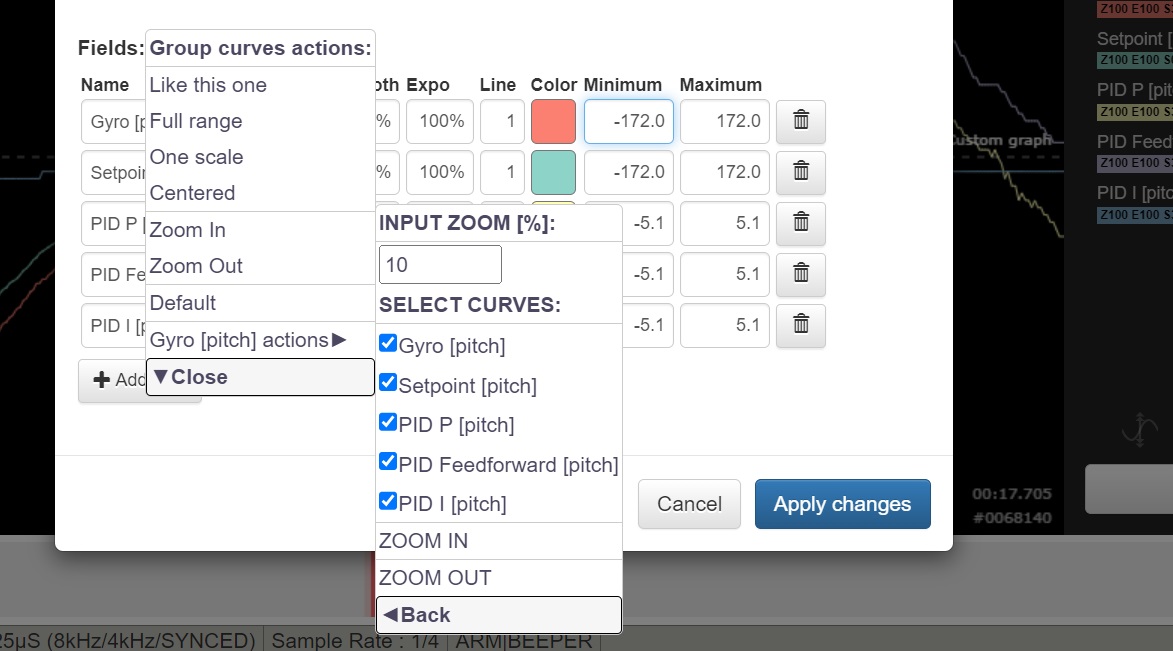
Task: Click trash icon for Setpoint row
Action: pyautogui.click(x=800, y=172)
